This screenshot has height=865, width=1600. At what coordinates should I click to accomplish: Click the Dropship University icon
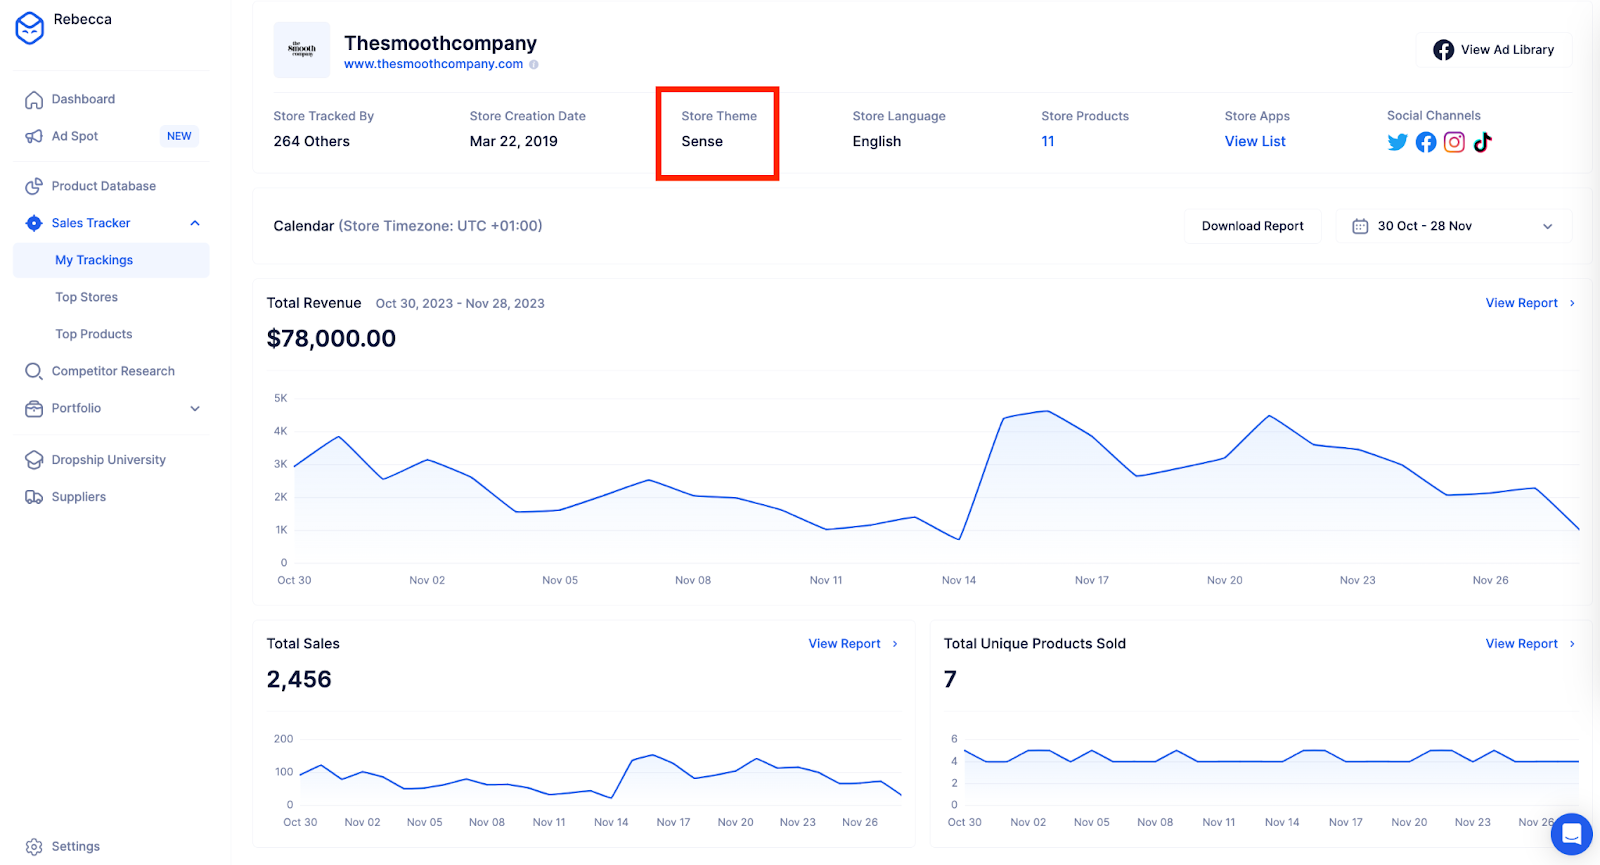pyautogui.click(x=34, y=460)
